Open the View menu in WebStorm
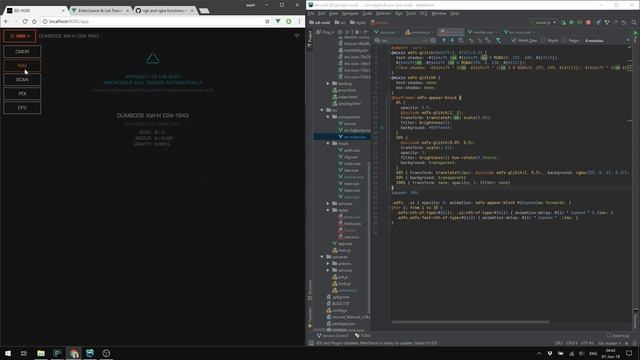The height and width of the screenshot is (360, 640). pyautogui.click(x=333, y=13)
